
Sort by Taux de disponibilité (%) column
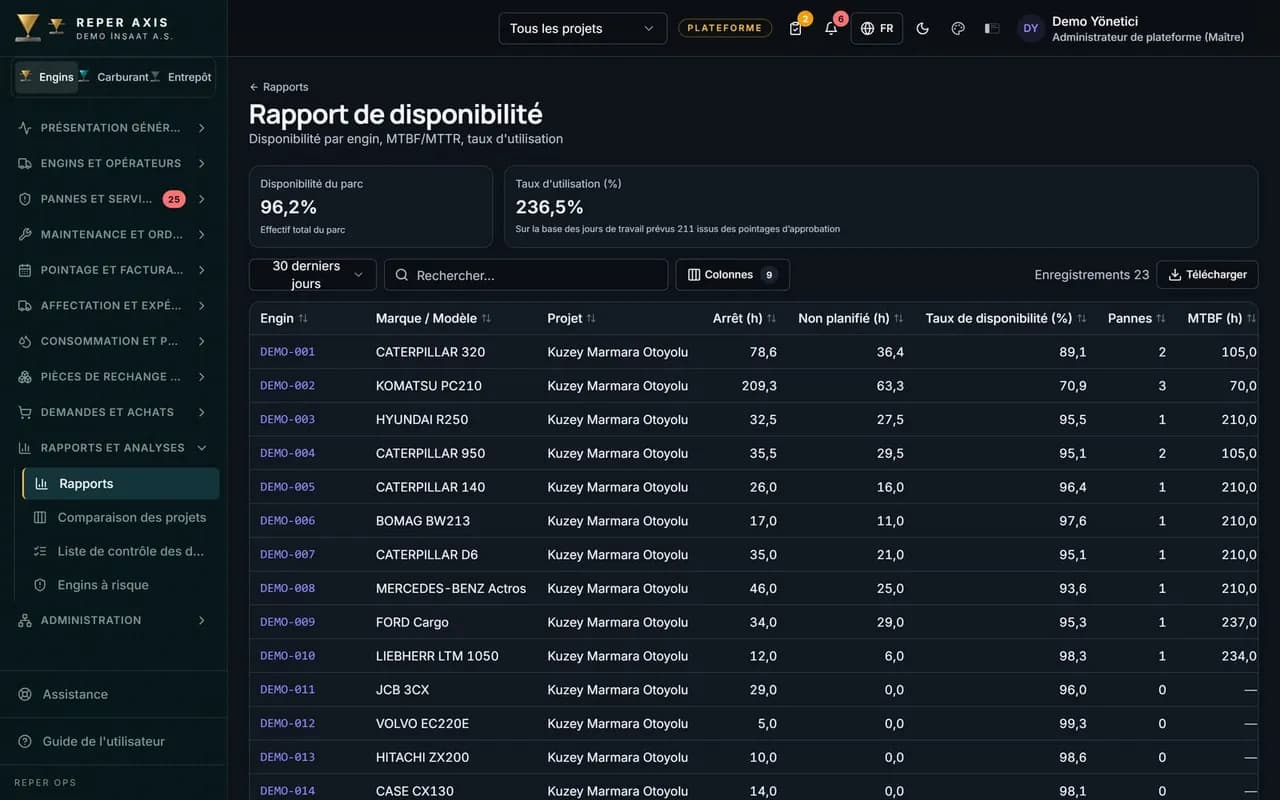[x=1006, y=318]
